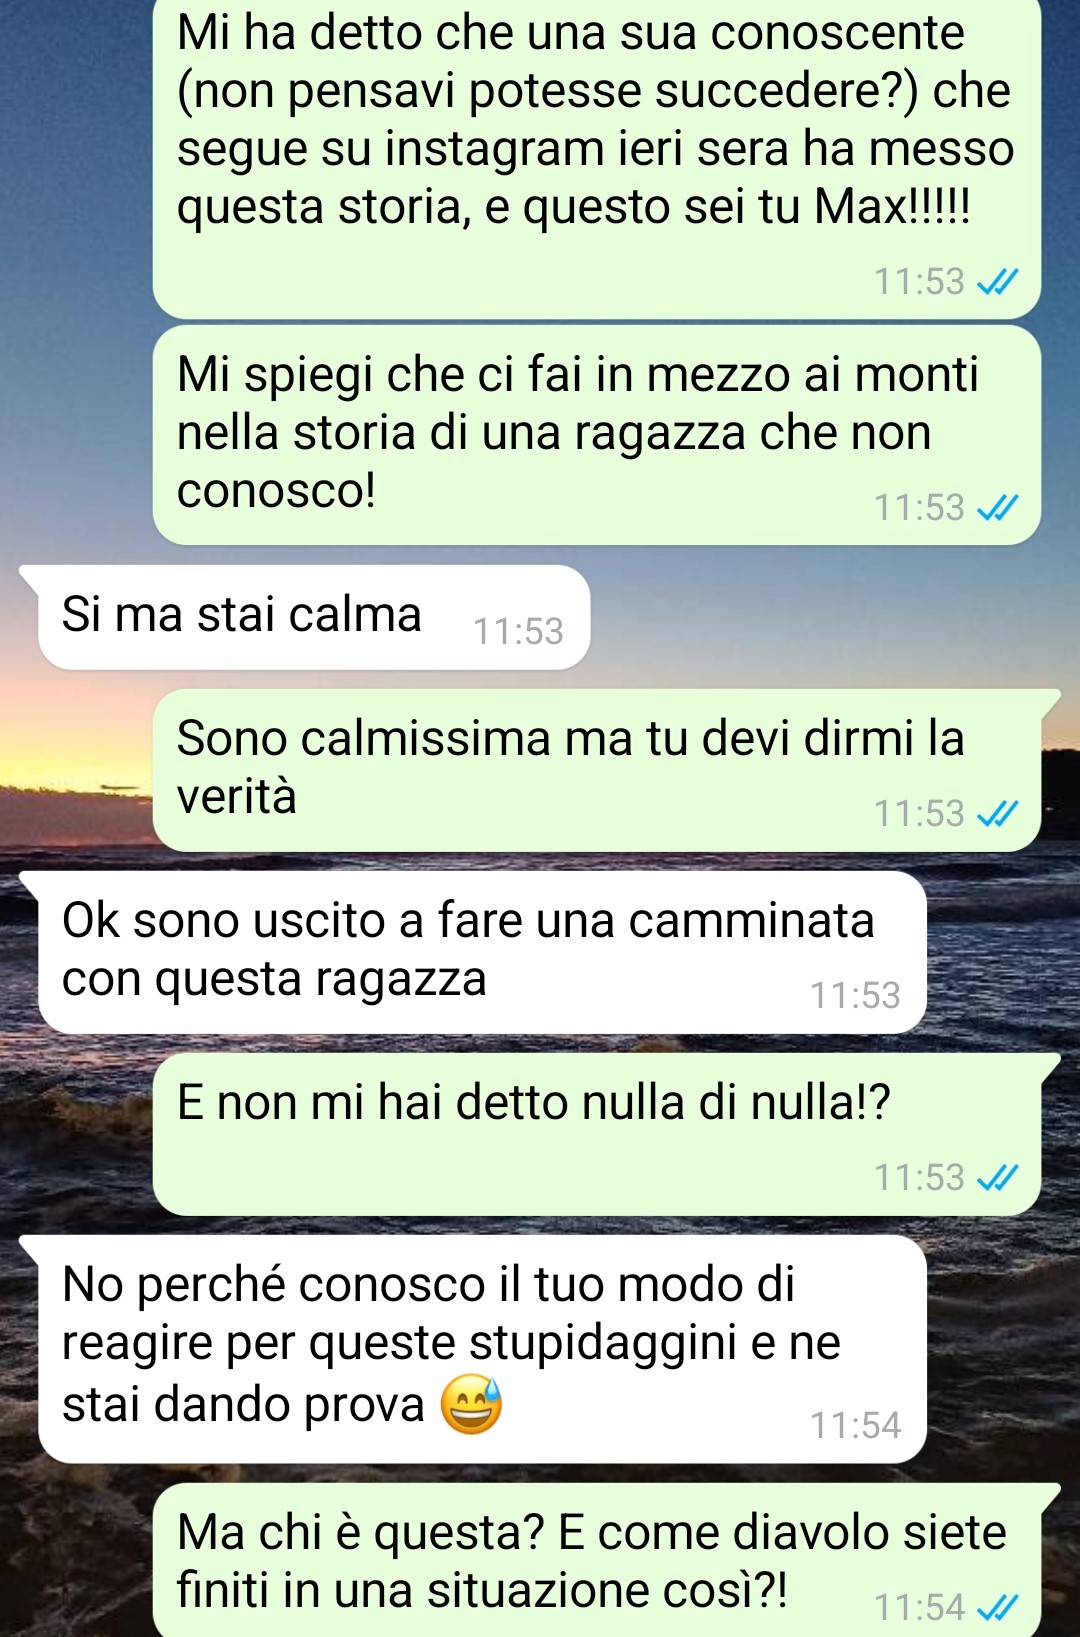Select the 'Si ma stai calma' message bubble
Screen dimensions: 1080x1637
pyautogui.click(x=314, y=617)
